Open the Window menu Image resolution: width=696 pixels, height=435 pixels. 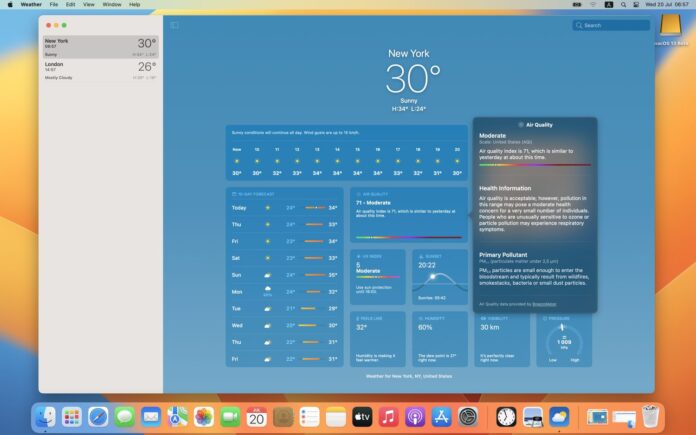112,4
